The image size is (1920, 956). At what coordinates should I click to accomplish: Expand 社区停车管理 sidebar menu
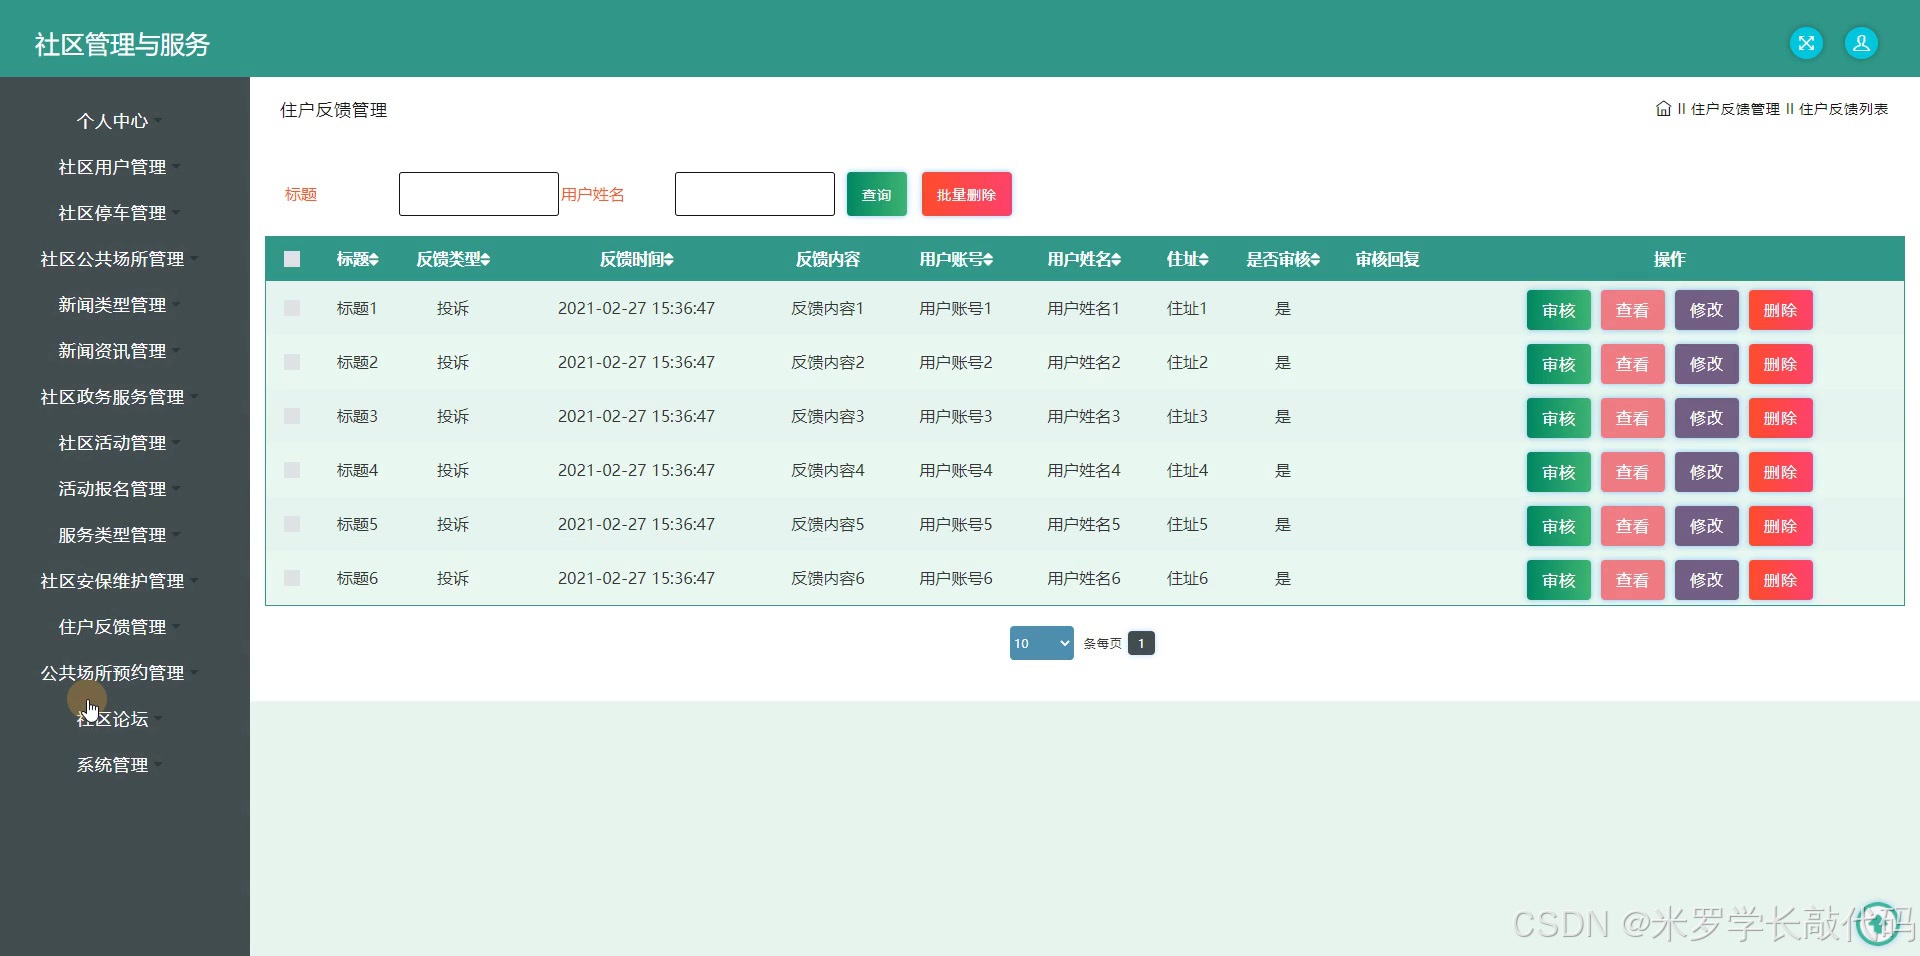[x=119, y=213]
